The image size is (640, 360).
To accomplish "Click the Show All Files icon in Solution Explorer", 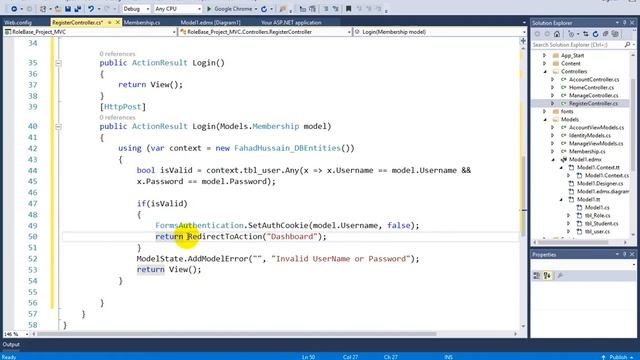I will (615, 34).
